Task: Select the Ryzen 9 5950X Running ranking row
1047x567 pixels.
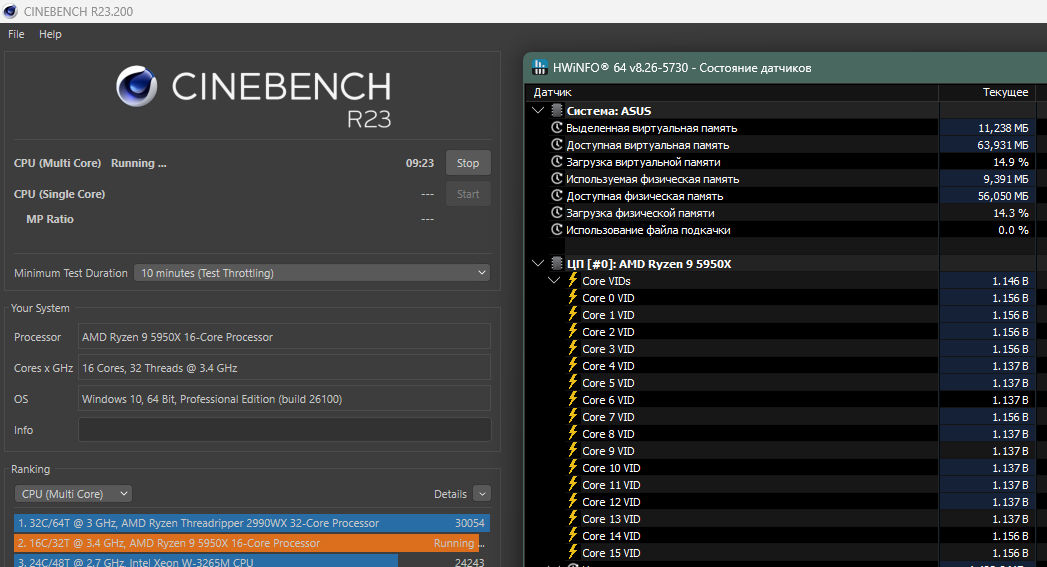Action: point(252,543)
